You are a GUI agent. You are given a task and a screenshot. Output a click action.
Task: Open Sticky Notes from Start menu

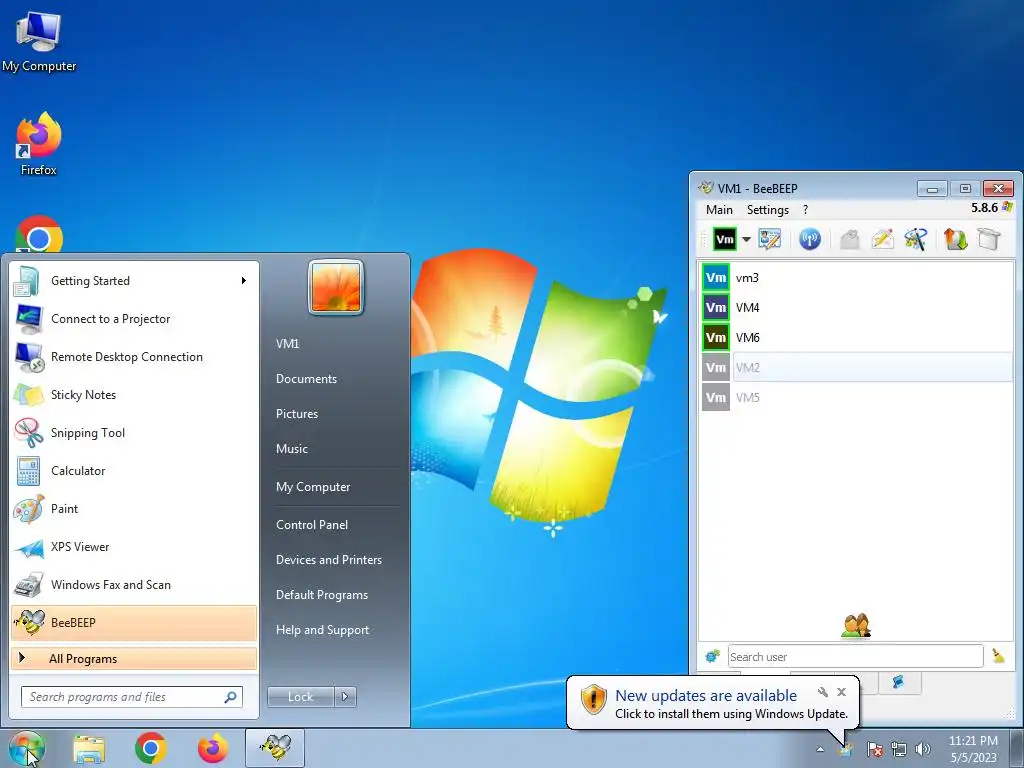click(x=134, y=394)
